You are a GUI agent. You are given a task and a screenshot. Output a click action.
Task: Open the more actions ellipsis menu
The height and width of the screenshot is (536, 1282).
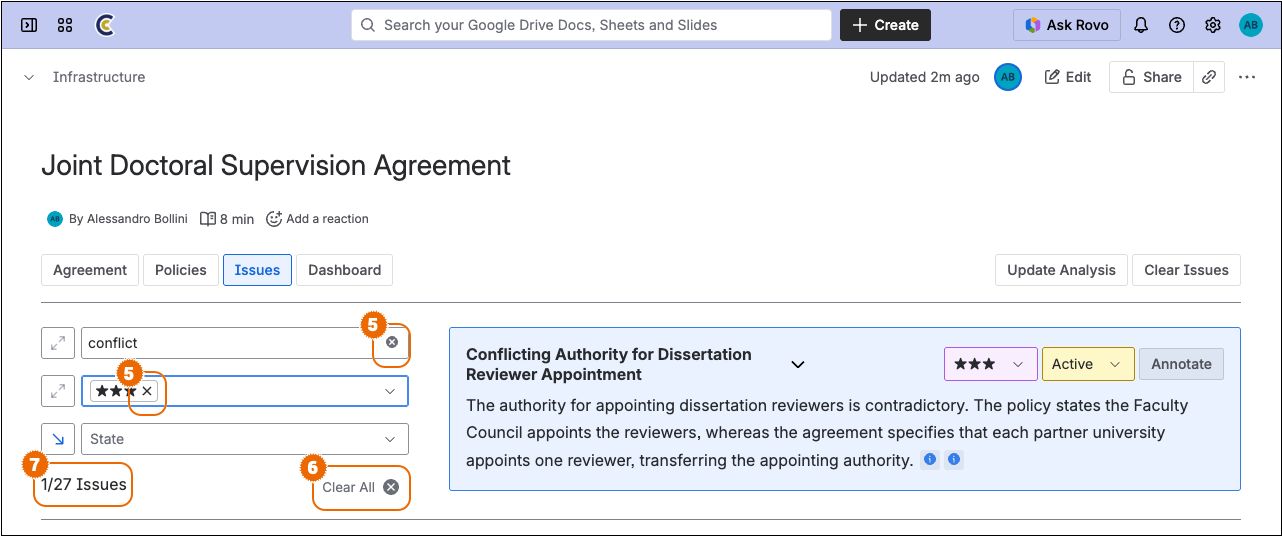tap(1246, 77)
